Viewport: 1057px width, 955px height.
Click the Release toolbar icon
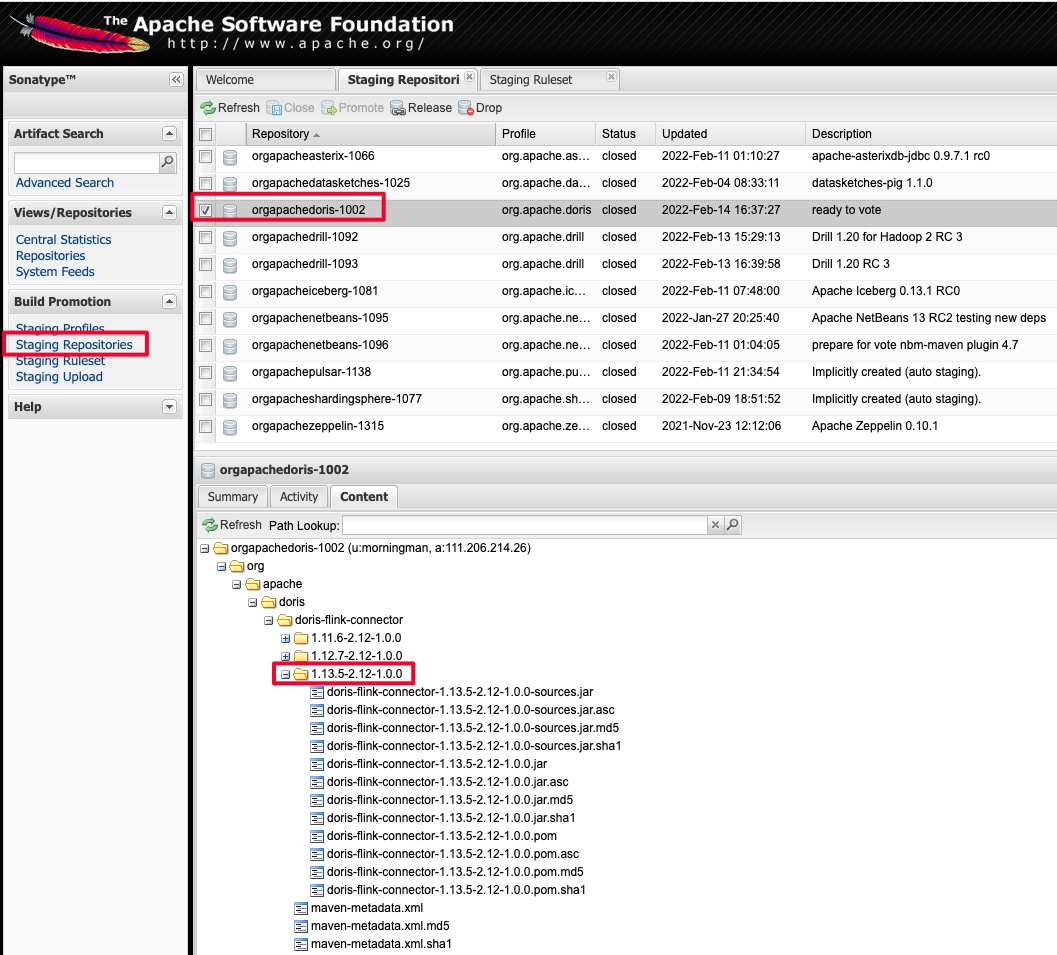[397, 108]
